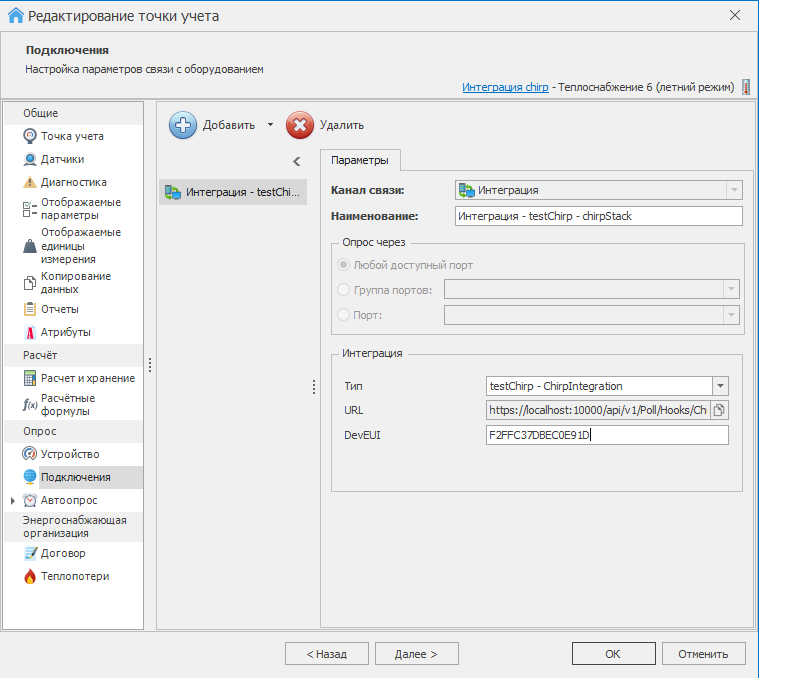Copy URL using the copy icon
This screenshot has width=800, height=678.
point(719,410)
